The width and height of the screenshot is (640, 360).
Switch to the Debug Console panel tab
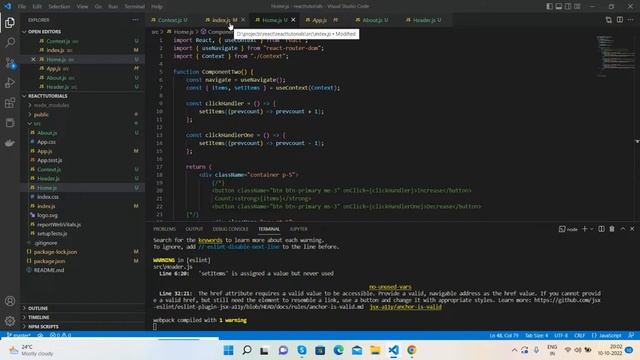[x=230, y=229]
